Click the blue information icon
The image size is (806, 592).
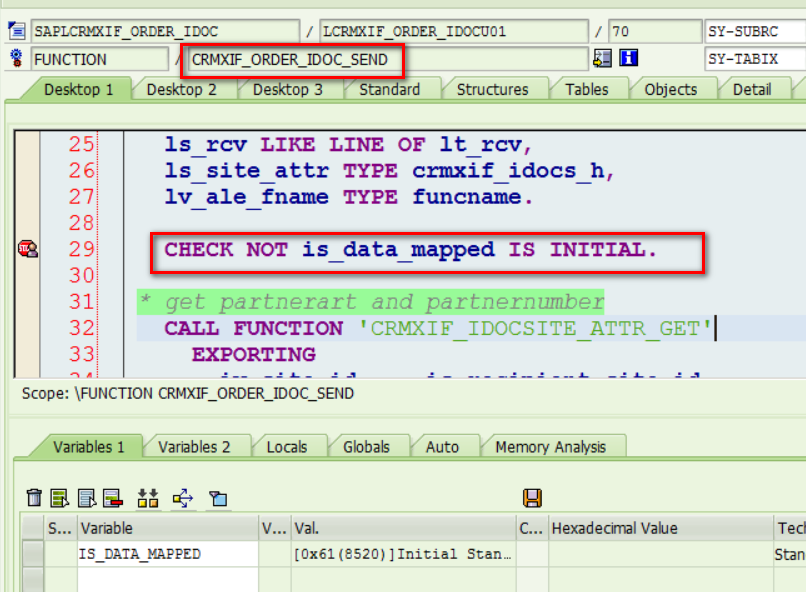coord(628,58)
